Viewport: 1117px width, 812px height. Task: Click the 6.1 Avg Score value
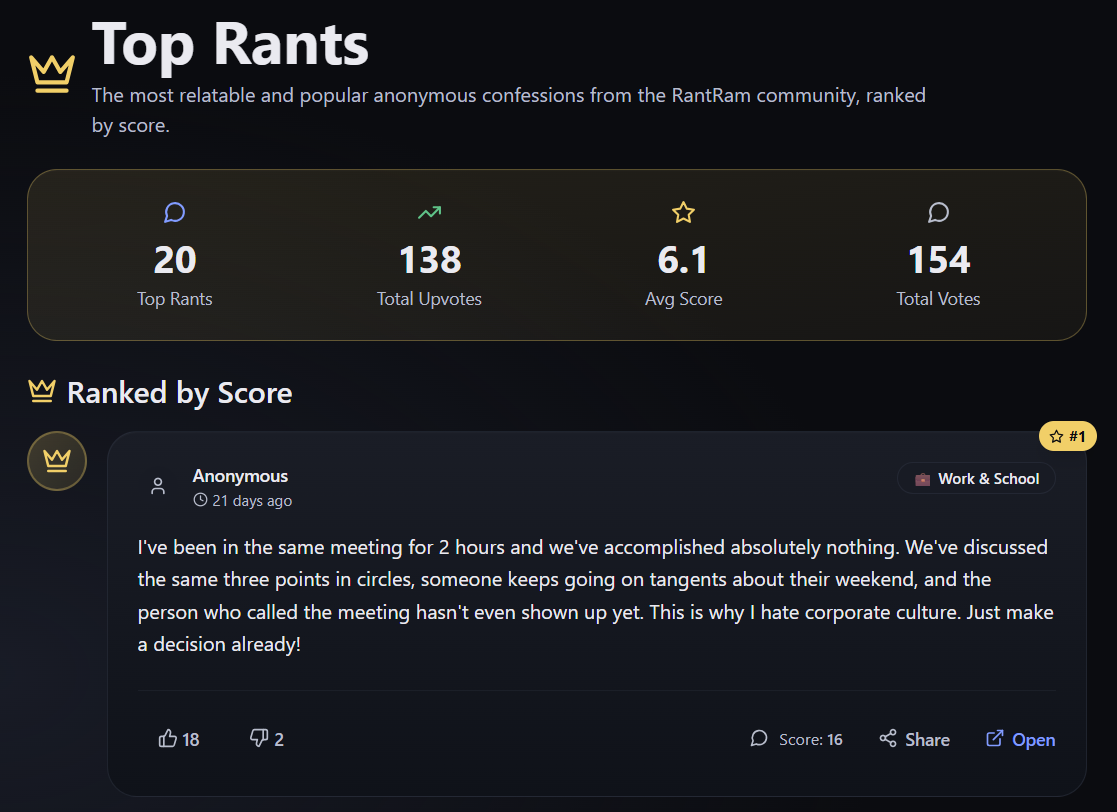point(683,260)
